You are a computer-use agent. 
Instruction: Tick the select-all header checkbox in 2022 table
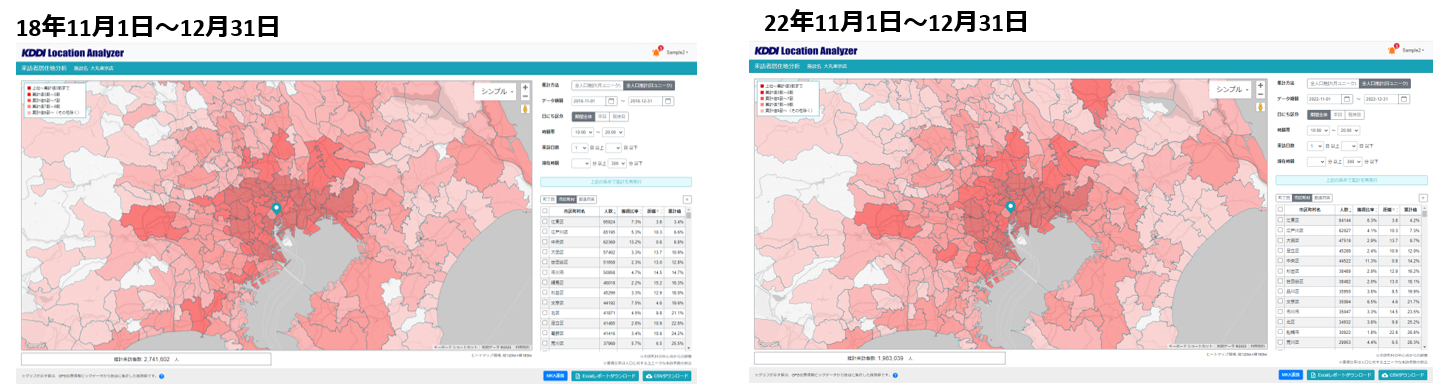coord(1280,208)
